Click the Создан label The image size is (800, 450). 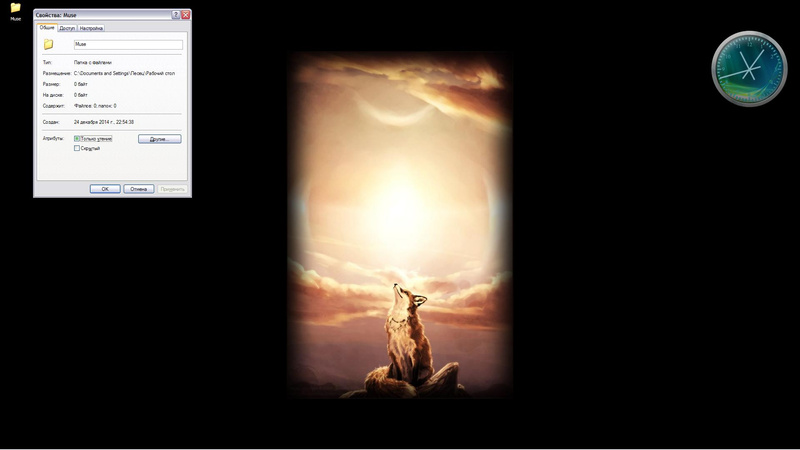pos(51,122)
